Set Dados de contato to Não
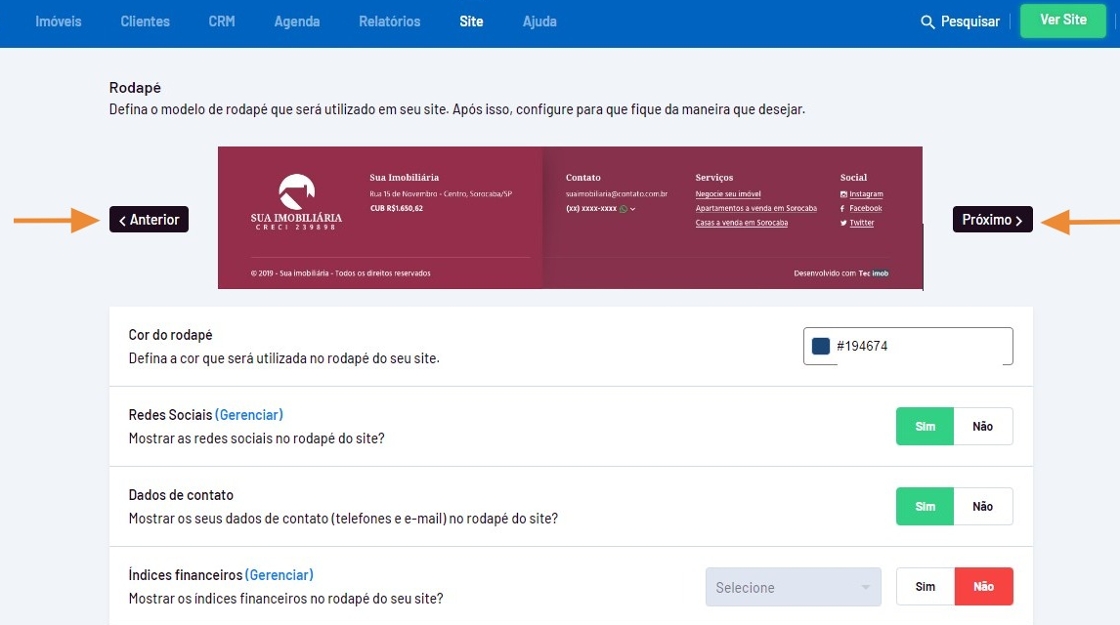This screenshot has height=625, width=1120. click(x=983, y=506)
